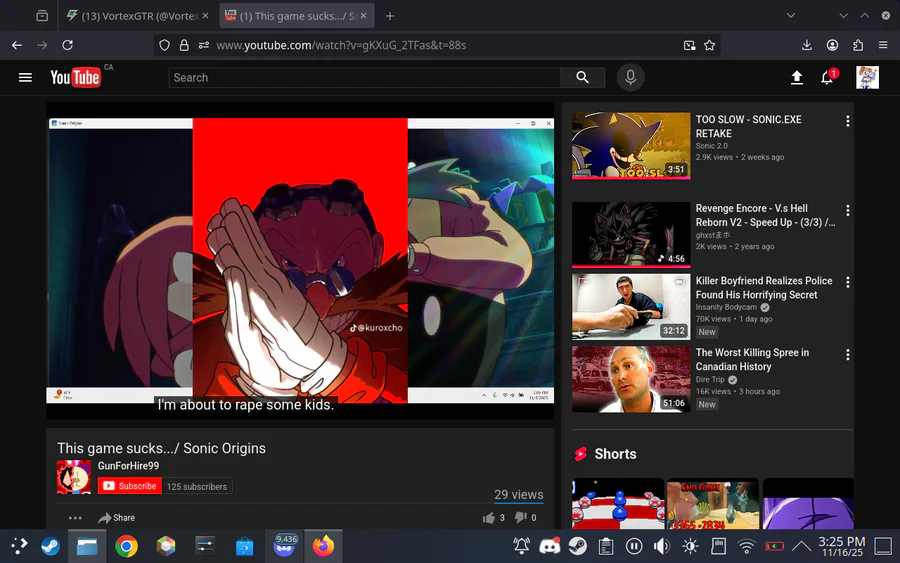Open a new browser tab
The height and width of the screenshot is (563, 900).
coord(390,16)
